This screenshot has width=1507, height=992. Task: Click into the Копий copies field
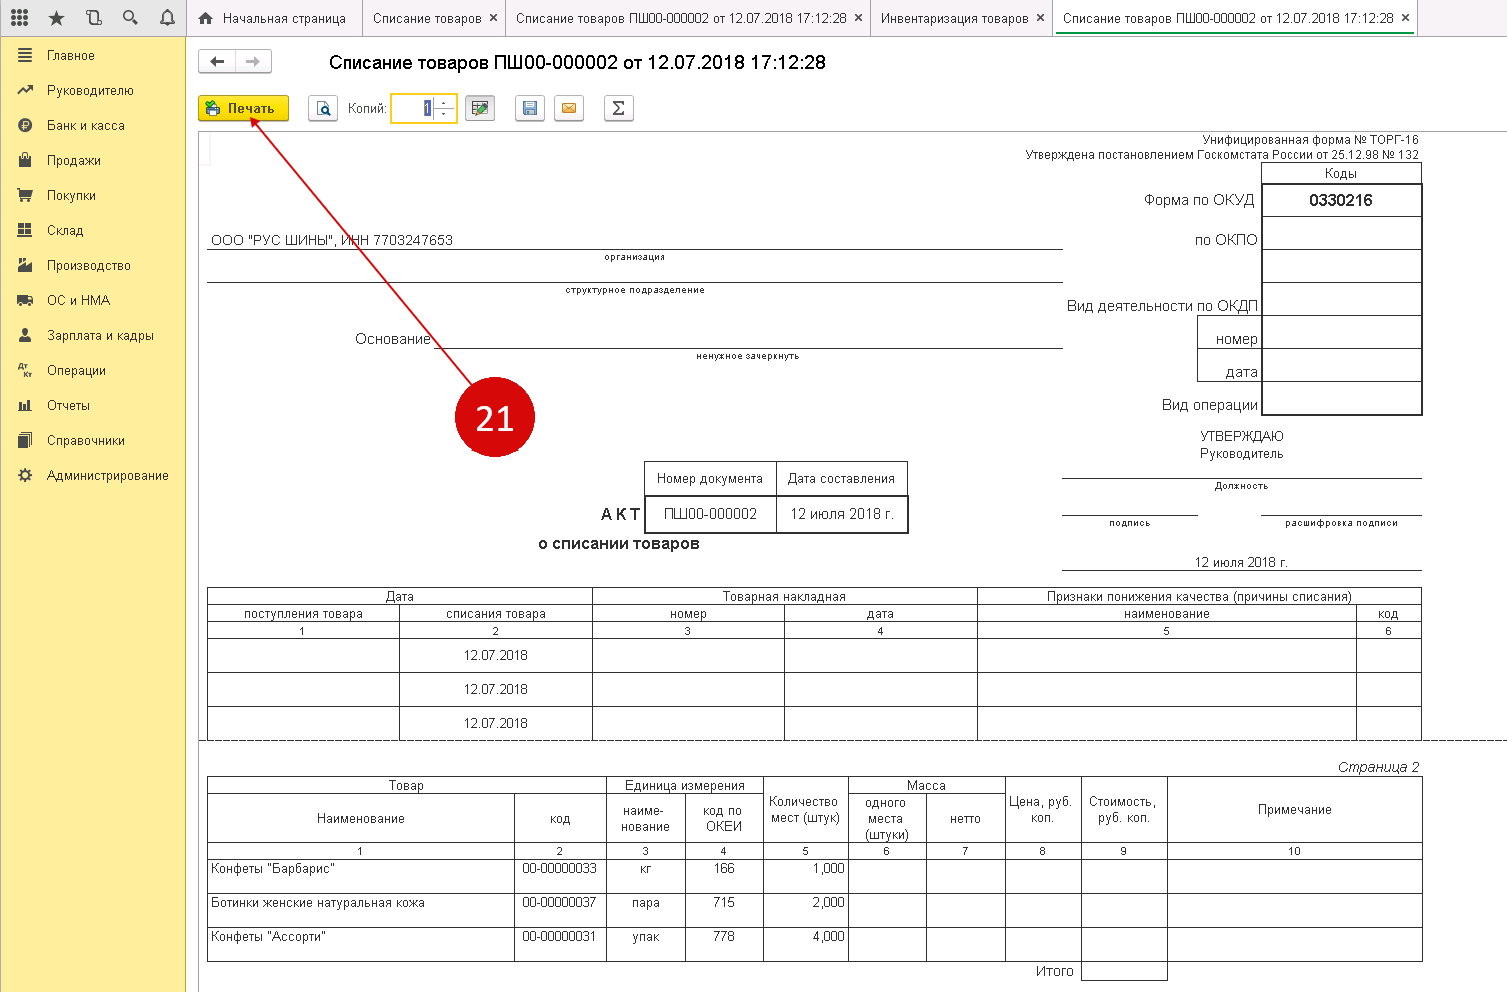point(412,108)
